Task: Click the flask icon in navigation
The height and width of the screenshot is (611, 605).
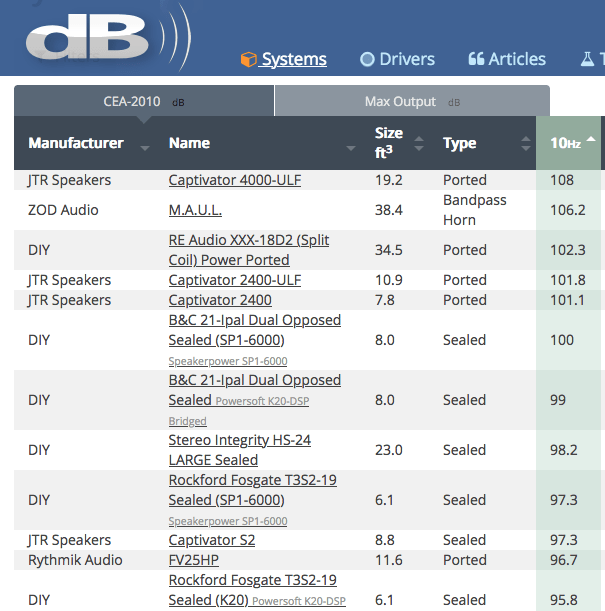Action: tap(587, 59)
